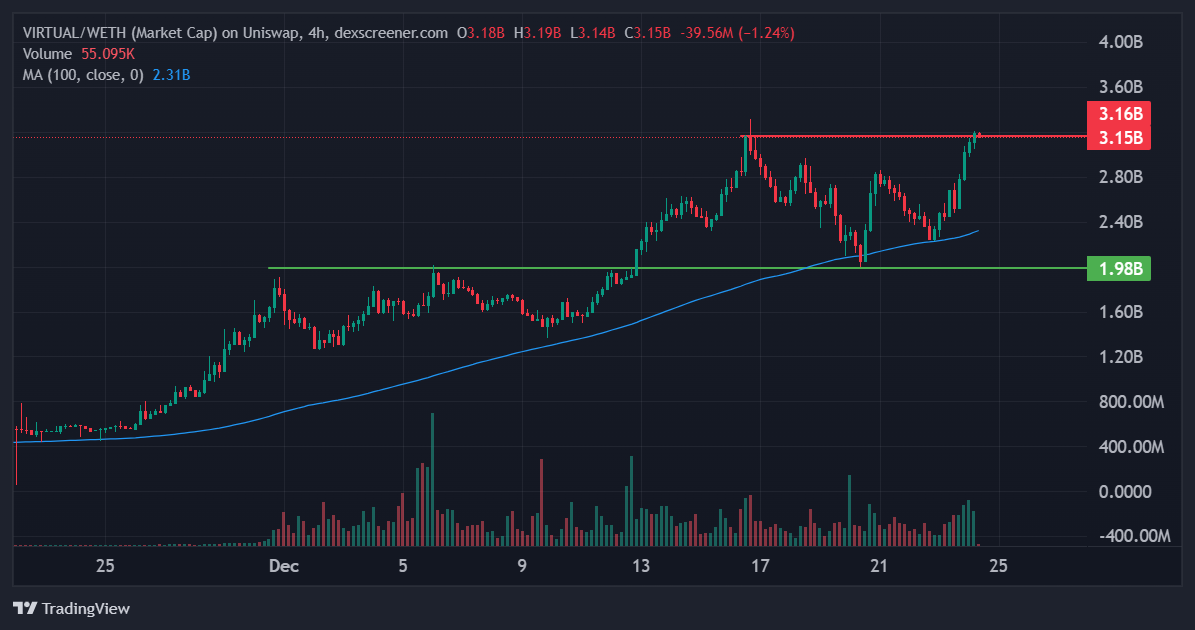Click the green 1.98B price label
The image size is (1195, 630).
(1120, 268)
